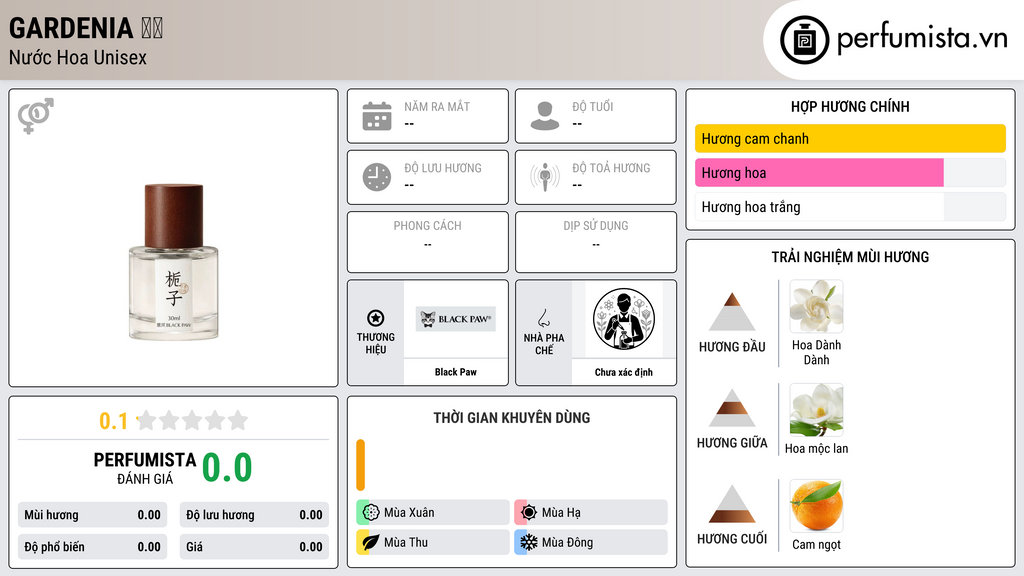Click the first rating star

[147, 420]
